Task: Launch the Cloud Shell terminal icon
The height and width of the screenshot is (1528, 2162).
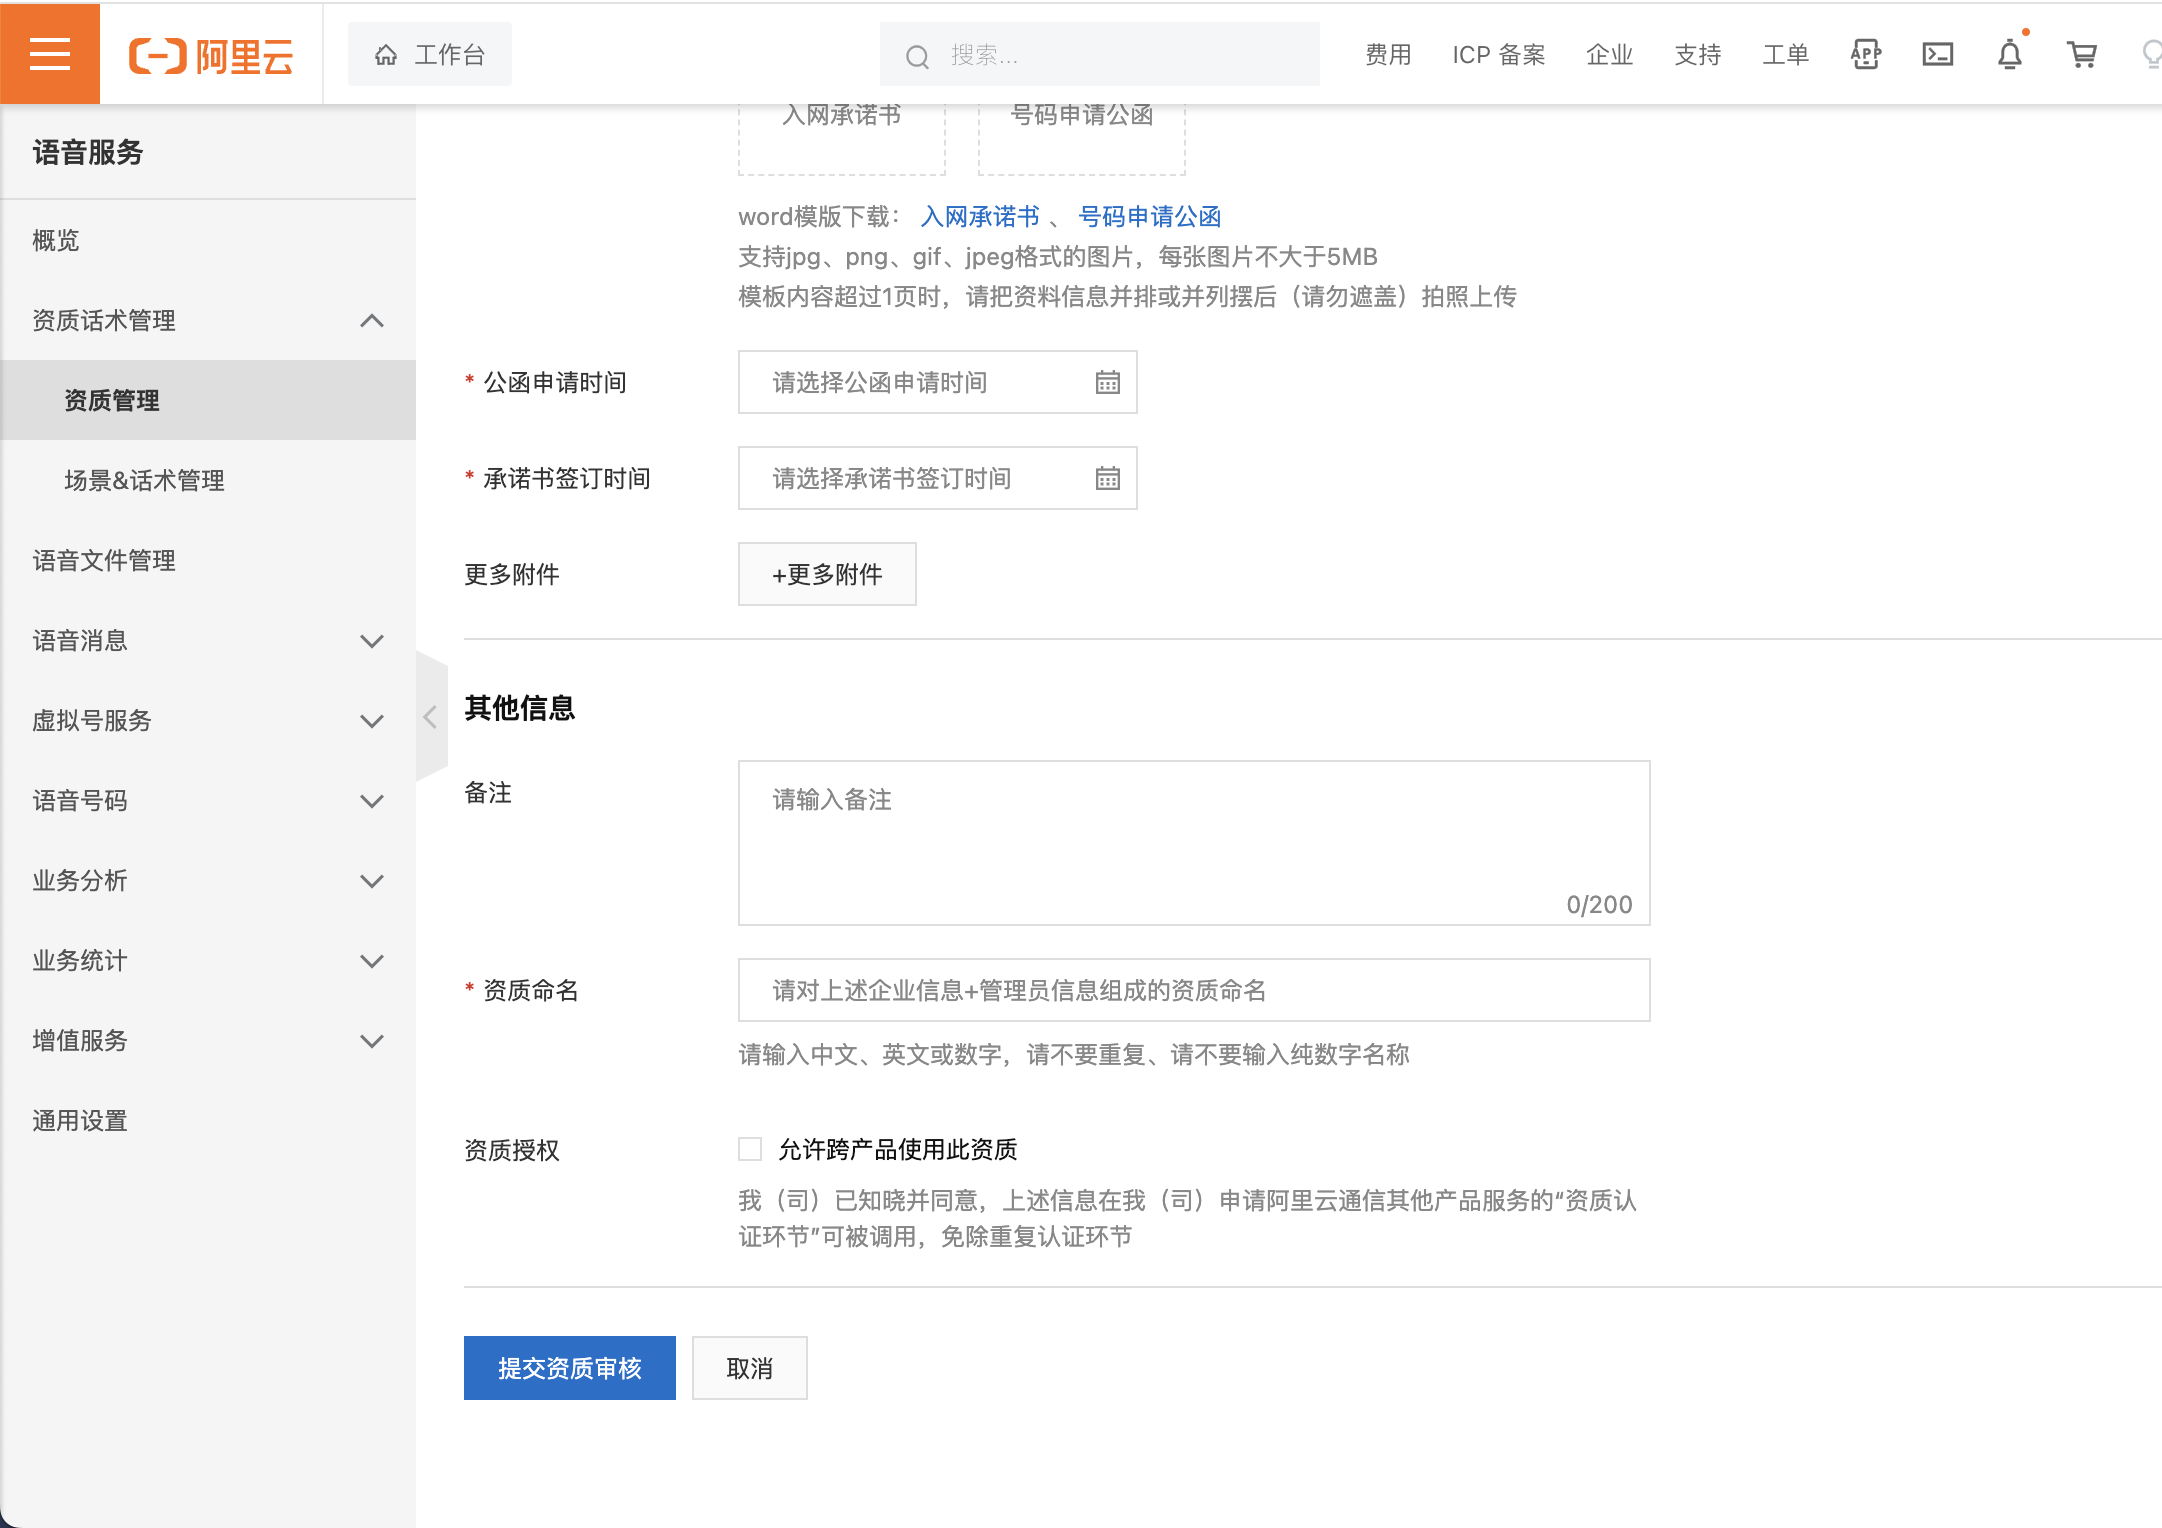Action: tap(1937, 54)
